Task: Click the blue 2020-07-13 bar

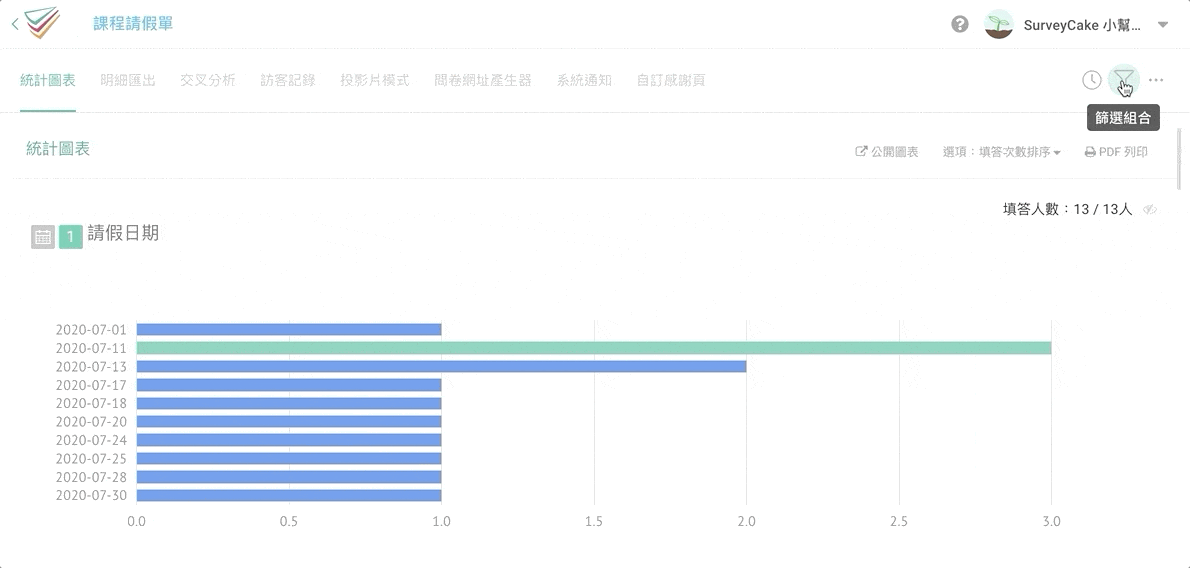Action: [441, 366]
